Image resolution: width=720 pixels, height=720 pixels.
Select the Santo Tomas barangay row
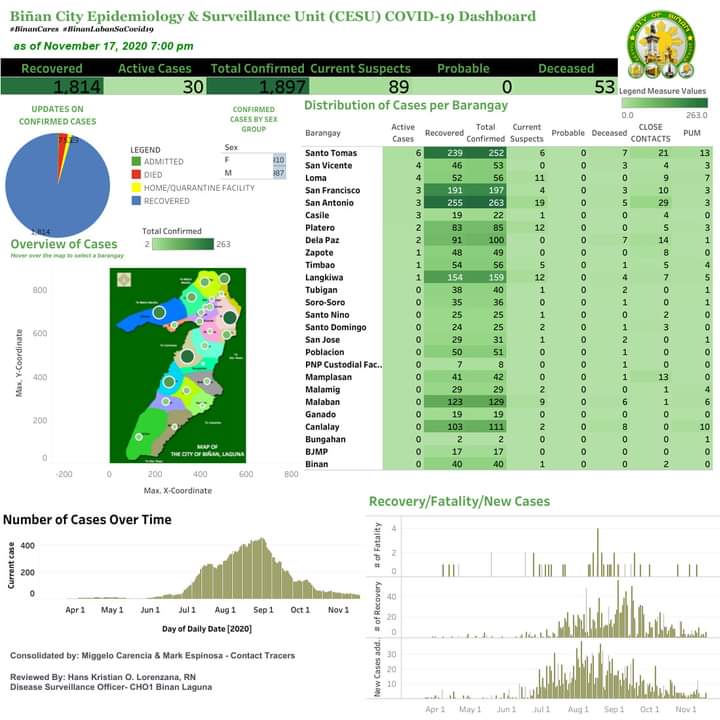[507, 153]
